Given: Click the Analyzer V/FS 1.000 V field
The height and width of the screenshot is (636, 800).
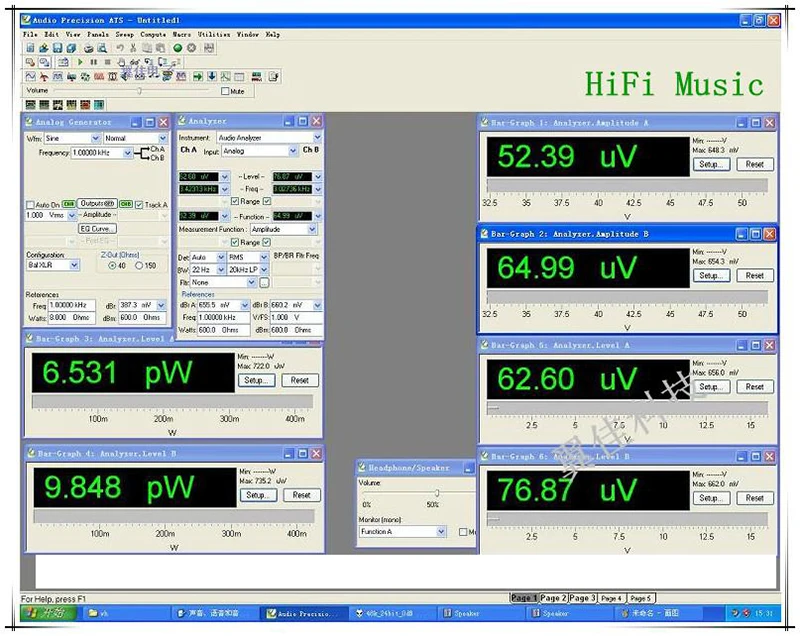Looking at the screenshot, I should pyautogui.click(x=295, y=318).
